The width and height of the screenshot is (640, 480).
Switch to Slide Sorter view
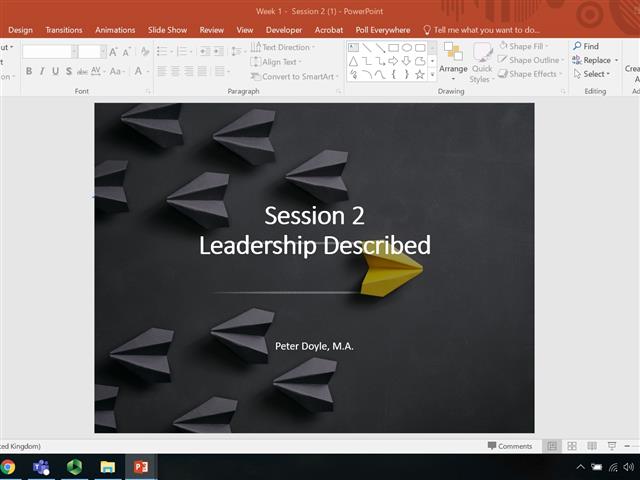coord(572,446)
